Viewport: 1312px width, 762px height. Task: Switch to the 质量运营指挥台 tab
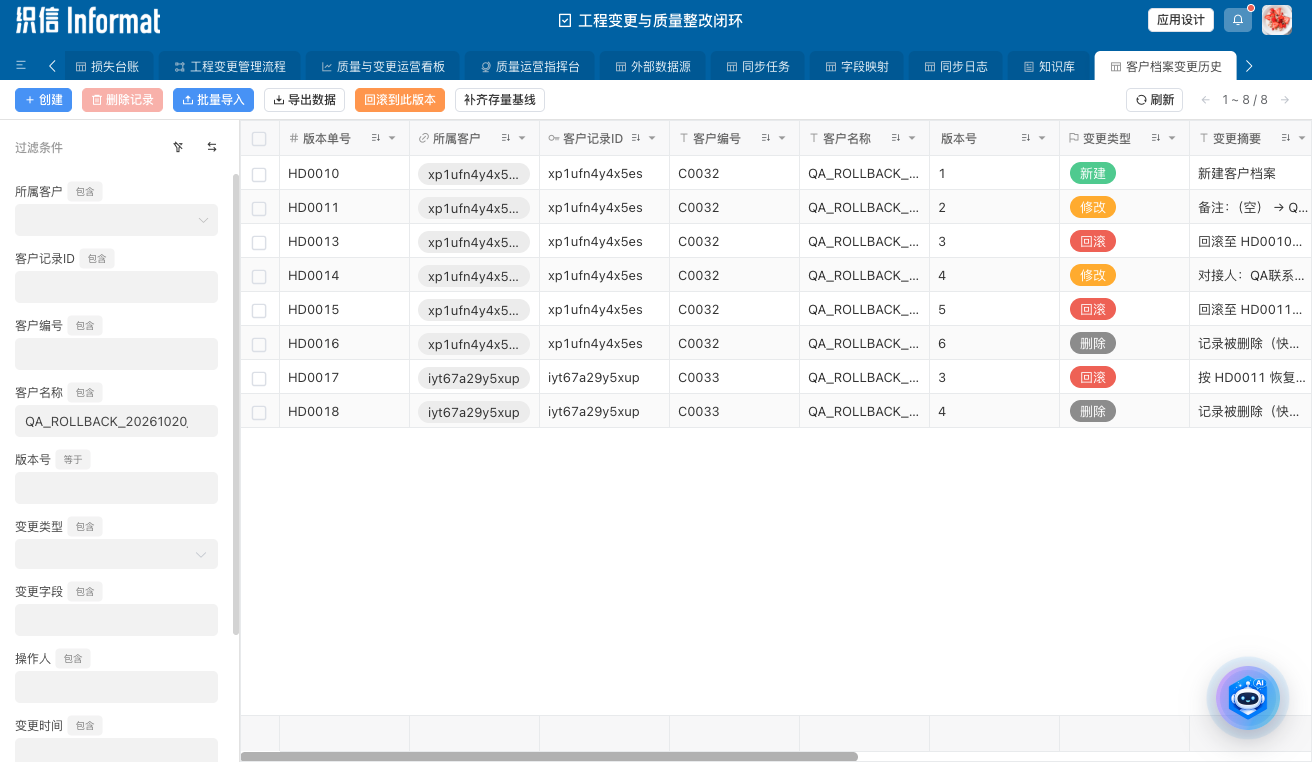tap(530, 66)
